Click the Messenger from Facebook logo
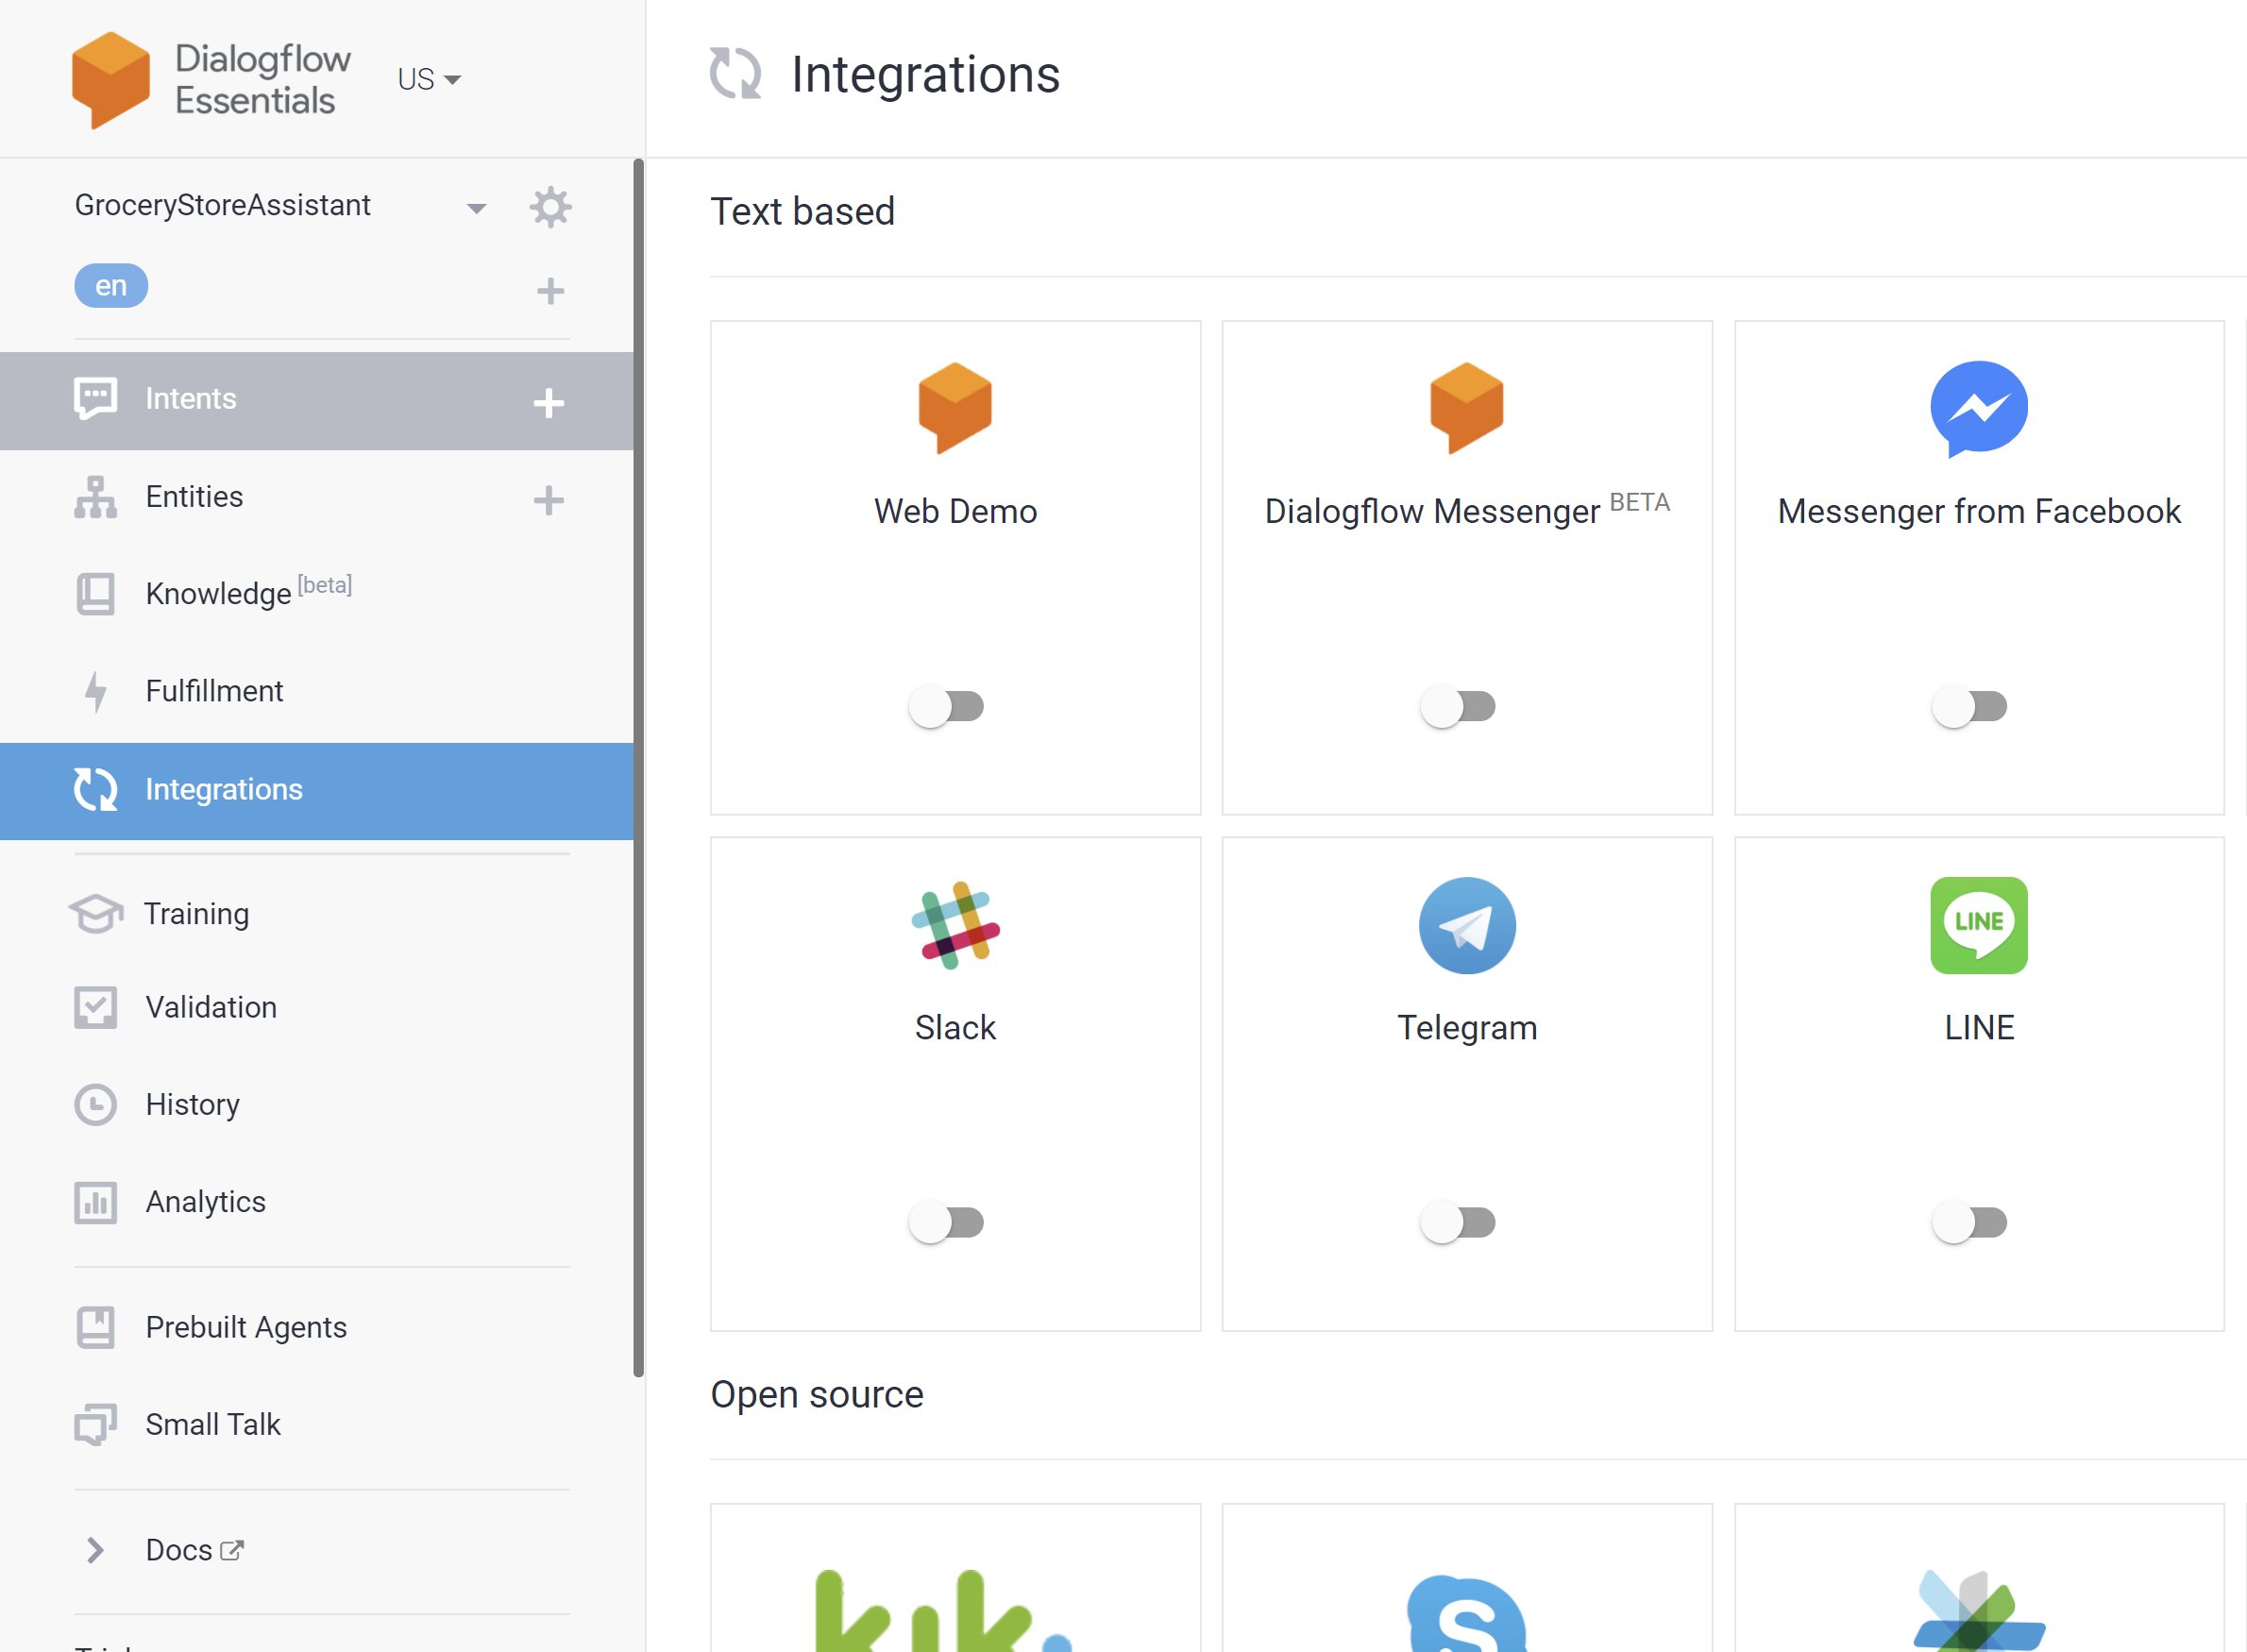Screen dimensions: 2247x1652 click(1978, 409)
